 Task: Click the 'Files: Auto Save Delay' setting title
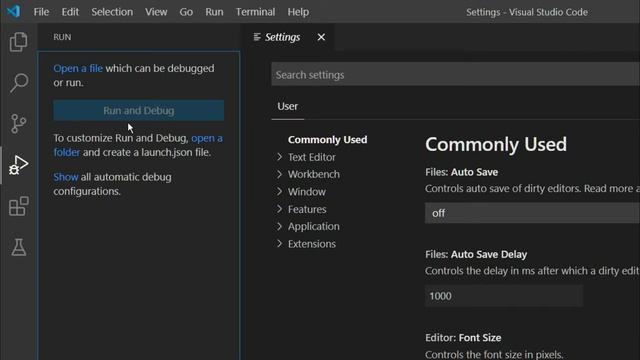tap(476, 254)
